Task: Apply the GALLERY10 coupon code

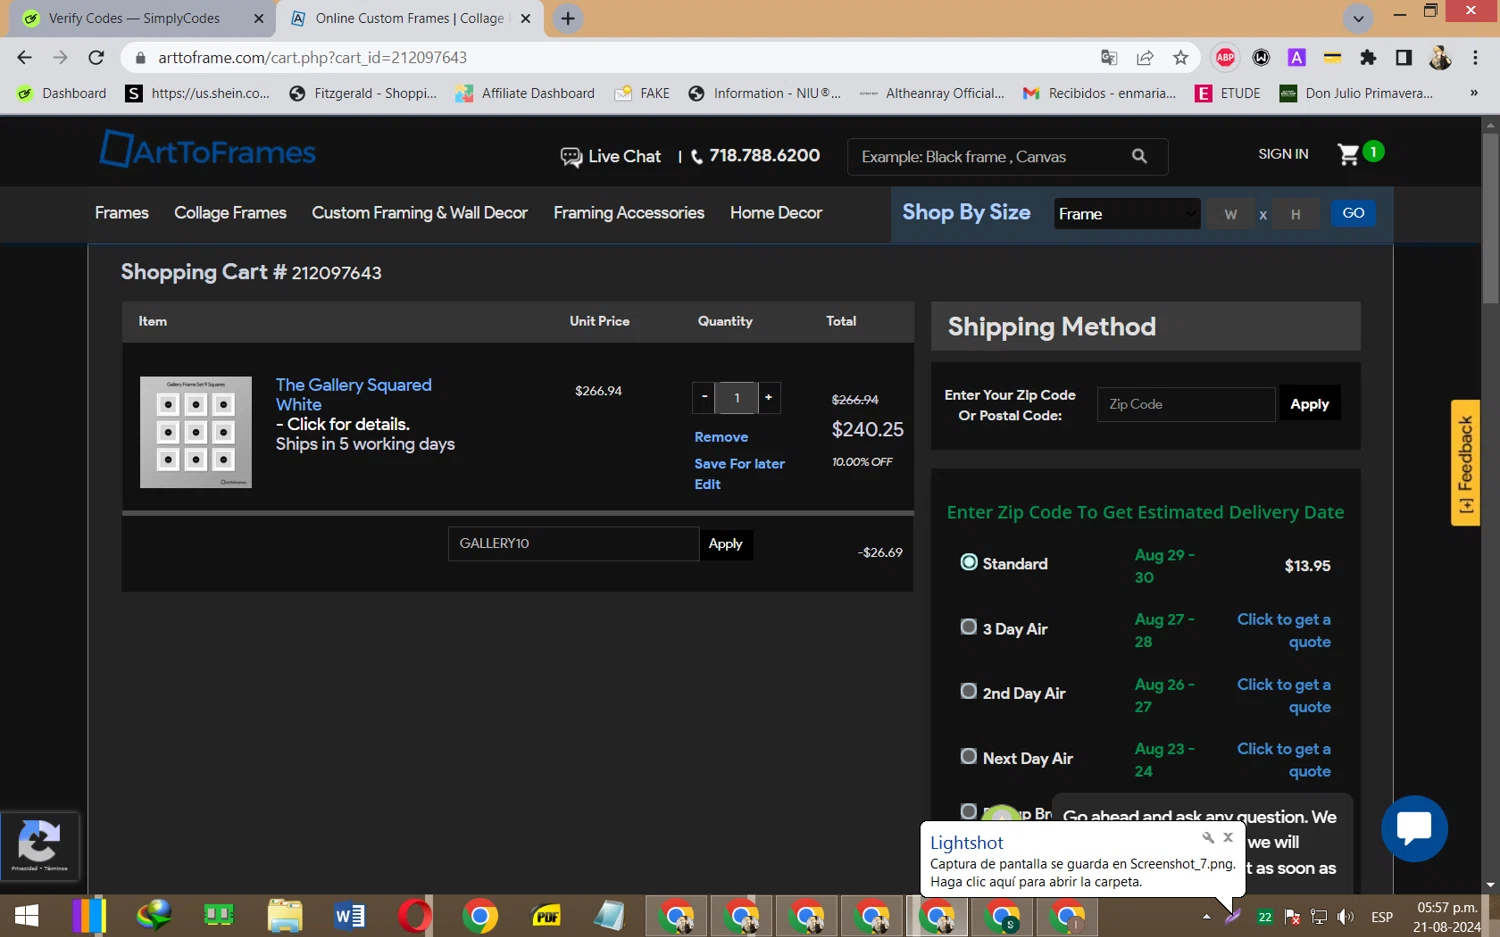Action: click(x=726, y=544)
